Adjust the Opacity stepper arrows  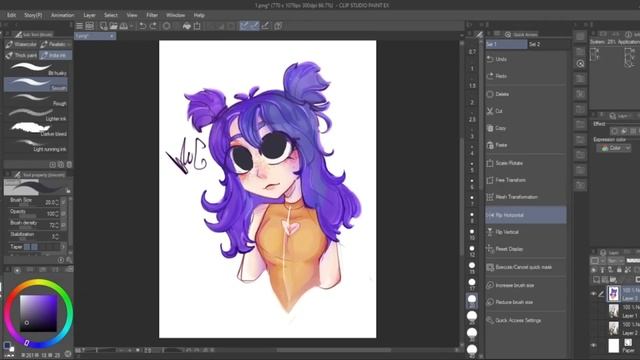pyautogui.click(x=57, y=213)
